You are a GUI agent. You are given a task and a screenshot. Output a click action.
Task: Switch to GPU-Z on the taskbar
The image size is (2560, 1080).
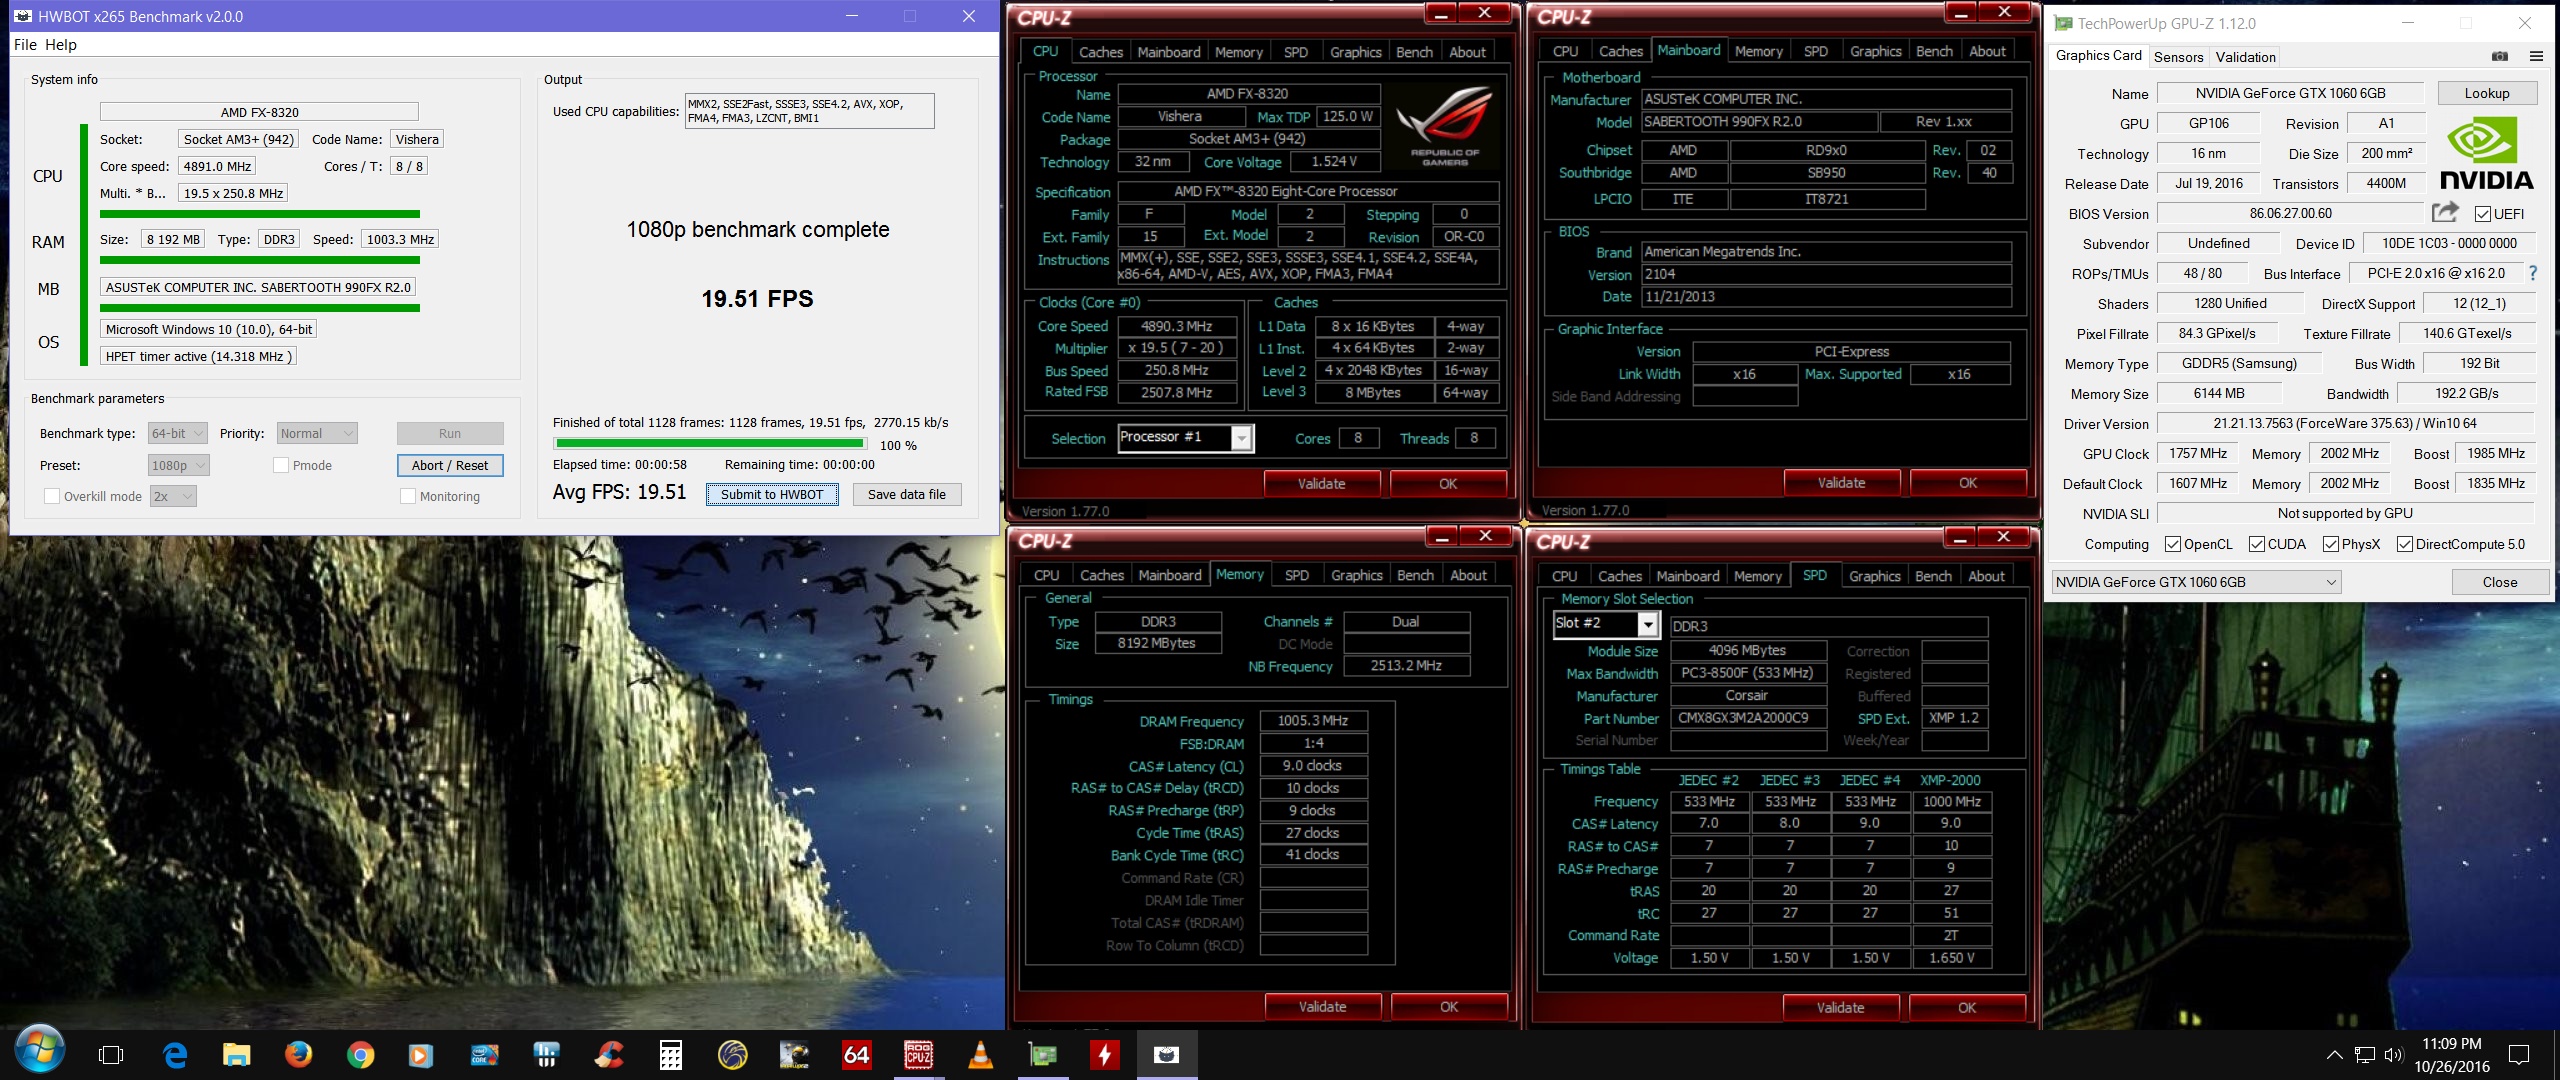click(x=1043, y=1055)
